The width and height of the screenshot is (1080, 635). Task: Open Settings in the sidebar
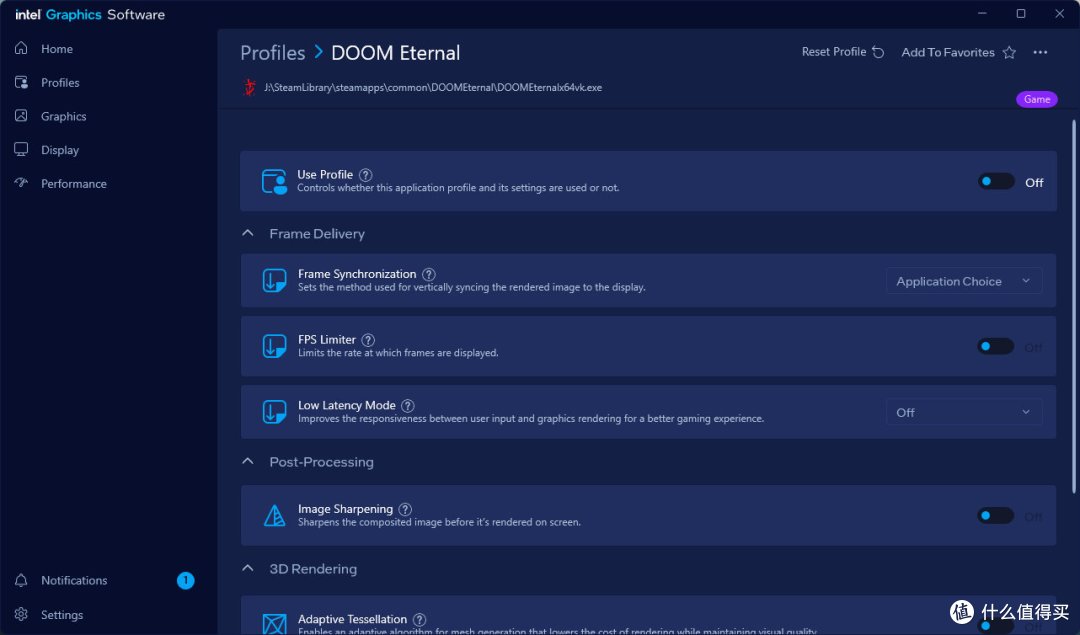coord(62,615)
